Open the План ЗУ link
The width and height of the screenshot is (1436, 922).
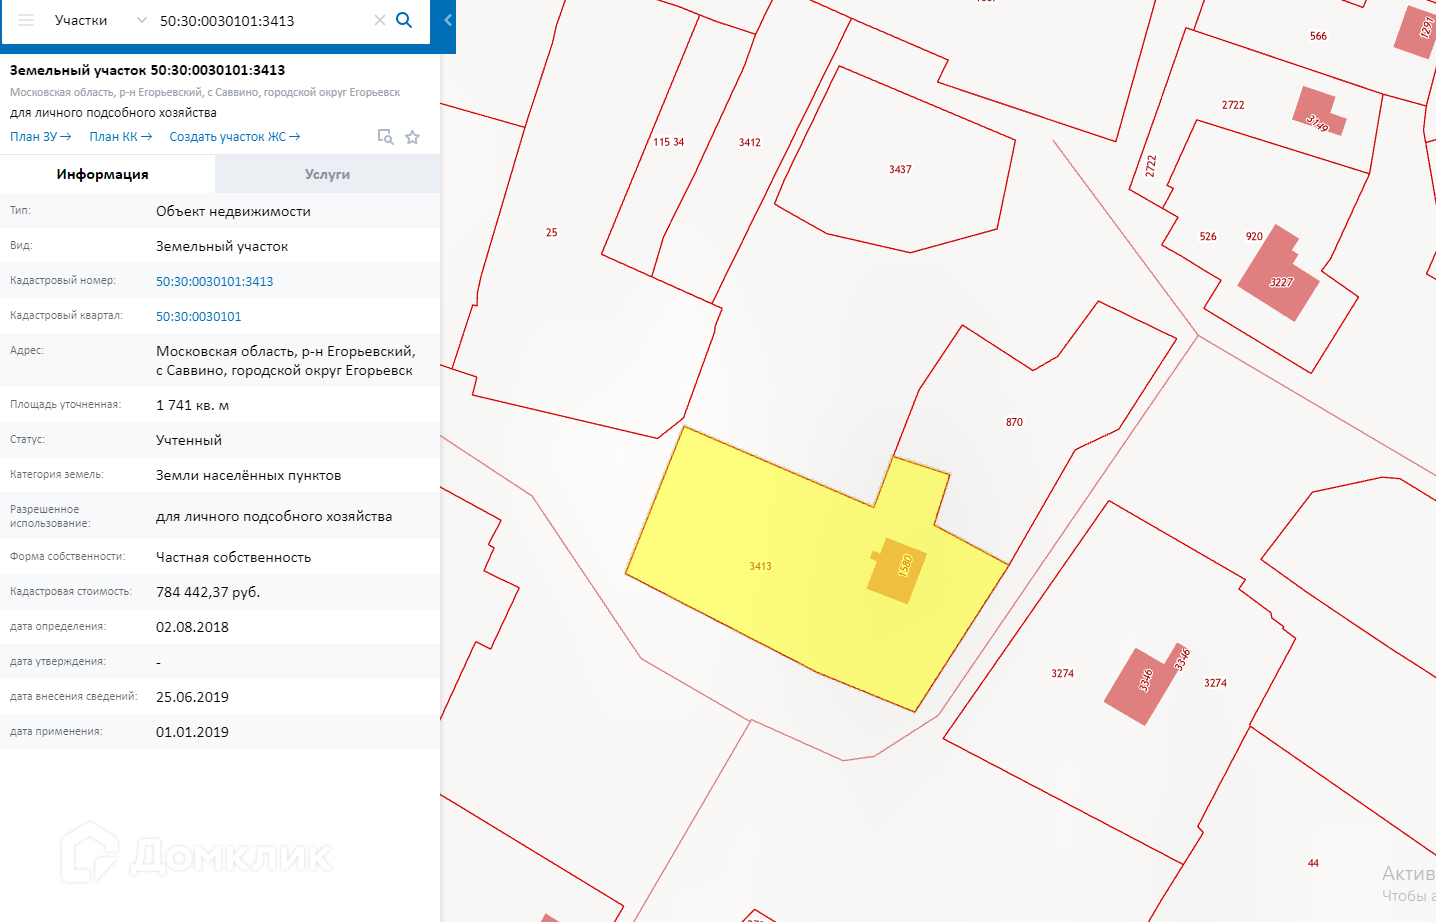[x=40, y=137]
